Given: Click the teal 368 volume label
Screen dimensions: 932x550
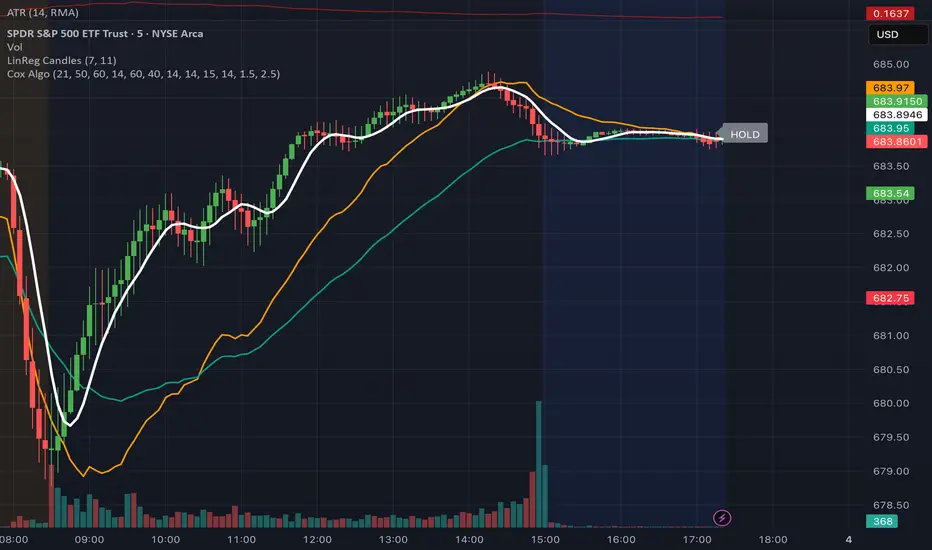Looking at the screenshot, I should 883,521.
